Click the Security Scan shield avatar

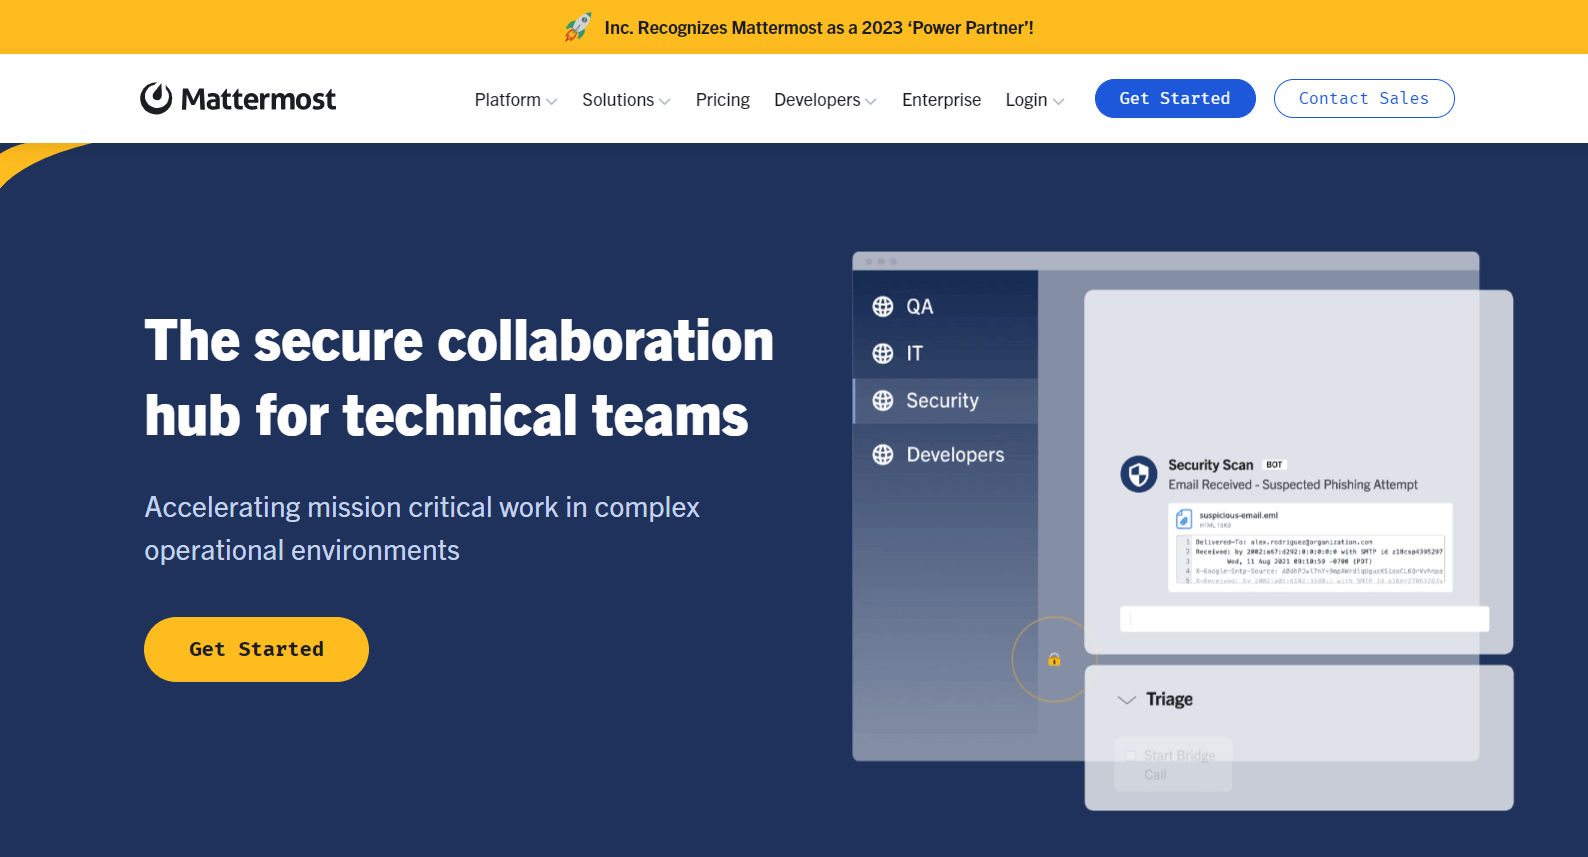[x=1138, y=474]
